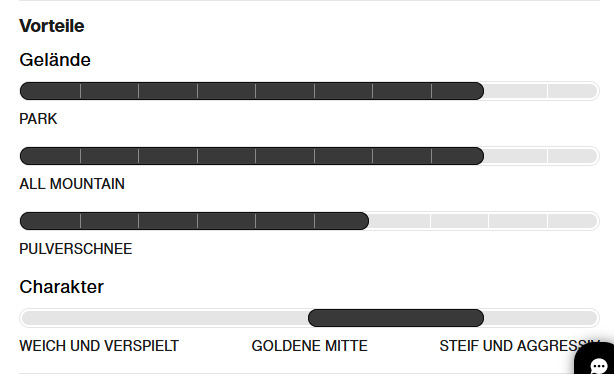614x374 pixels.
Task: Select the ALL MOUNTAIN label
Action: point(72,184)
